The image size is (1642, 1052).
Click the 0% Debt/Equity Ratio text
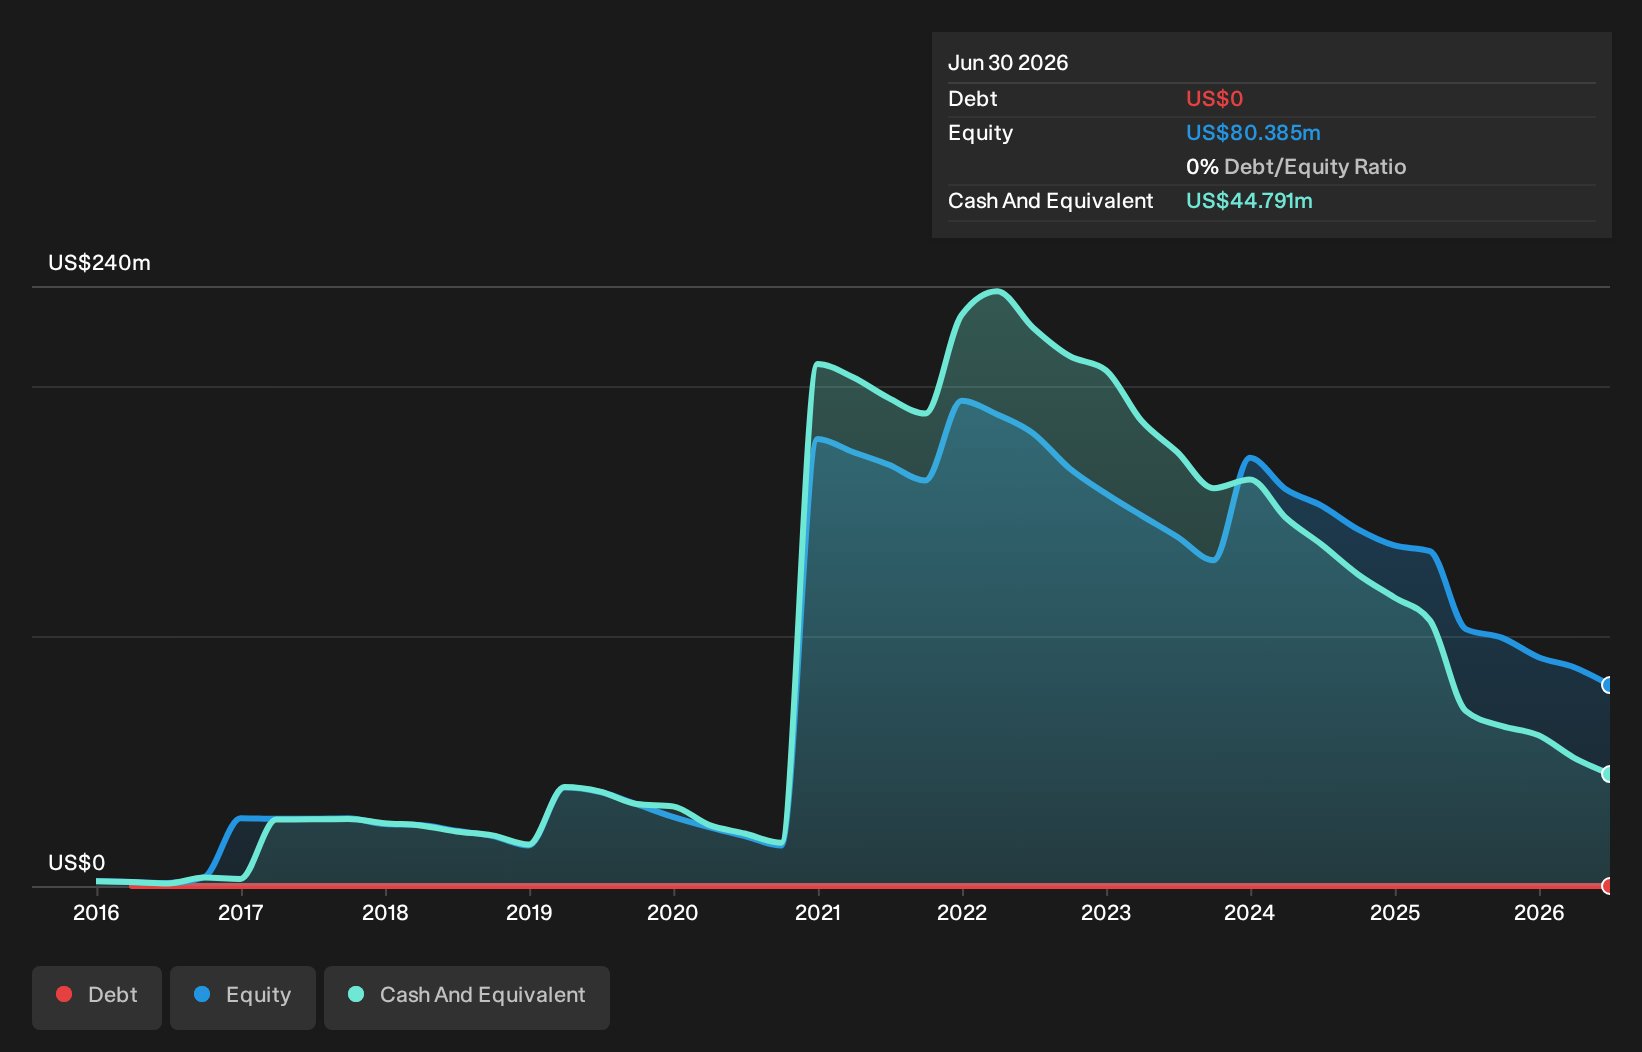click(1296, 167)
